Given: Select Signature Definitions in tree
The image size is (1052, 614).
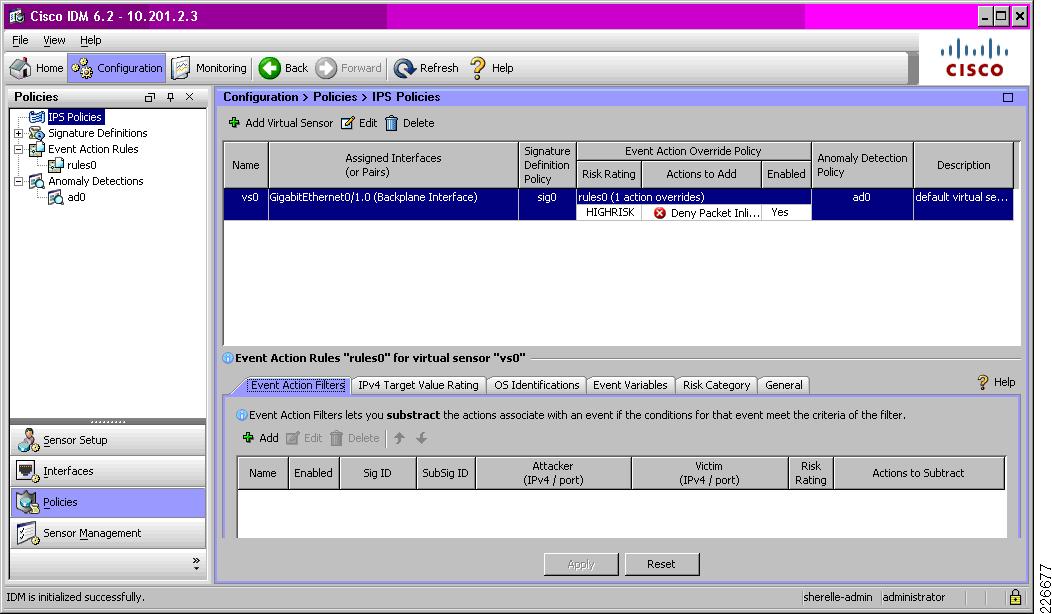Looking at the screenshot, I should point(97,133).
